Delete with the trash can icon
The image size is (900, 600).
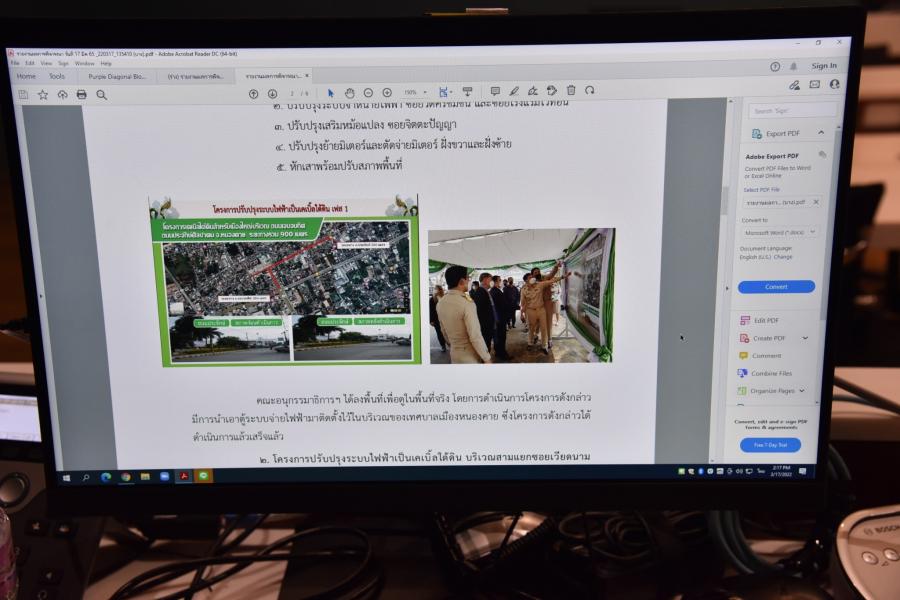click(571, 90)
